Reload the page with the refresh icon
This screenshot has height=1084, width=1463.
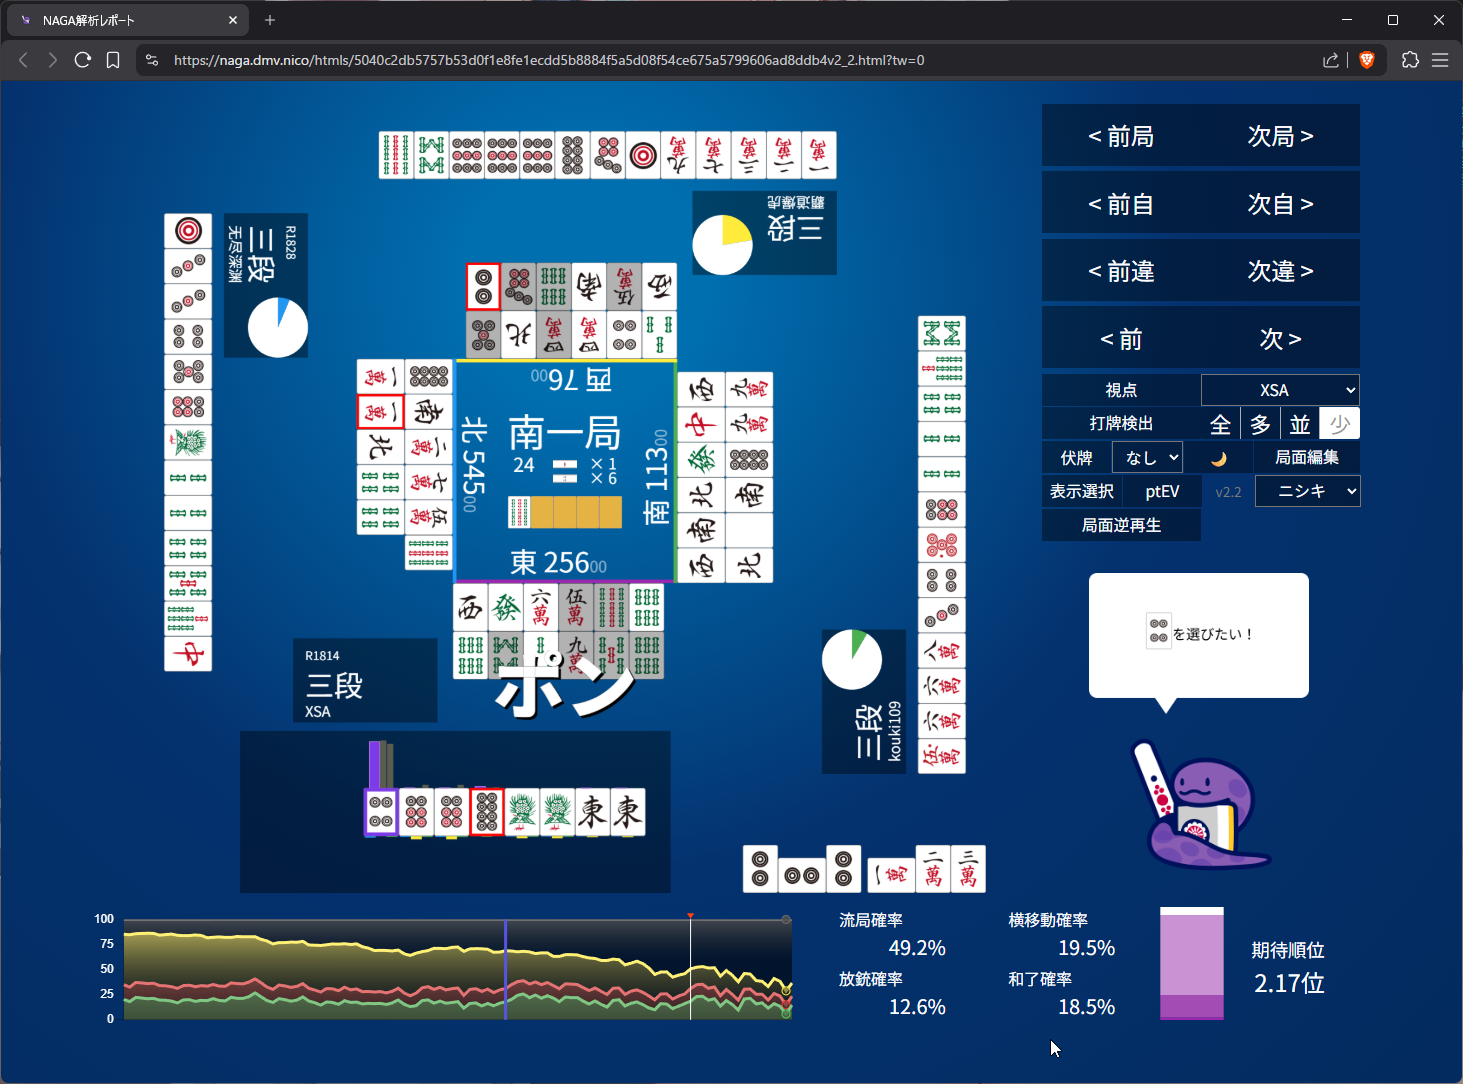point(83,60)
